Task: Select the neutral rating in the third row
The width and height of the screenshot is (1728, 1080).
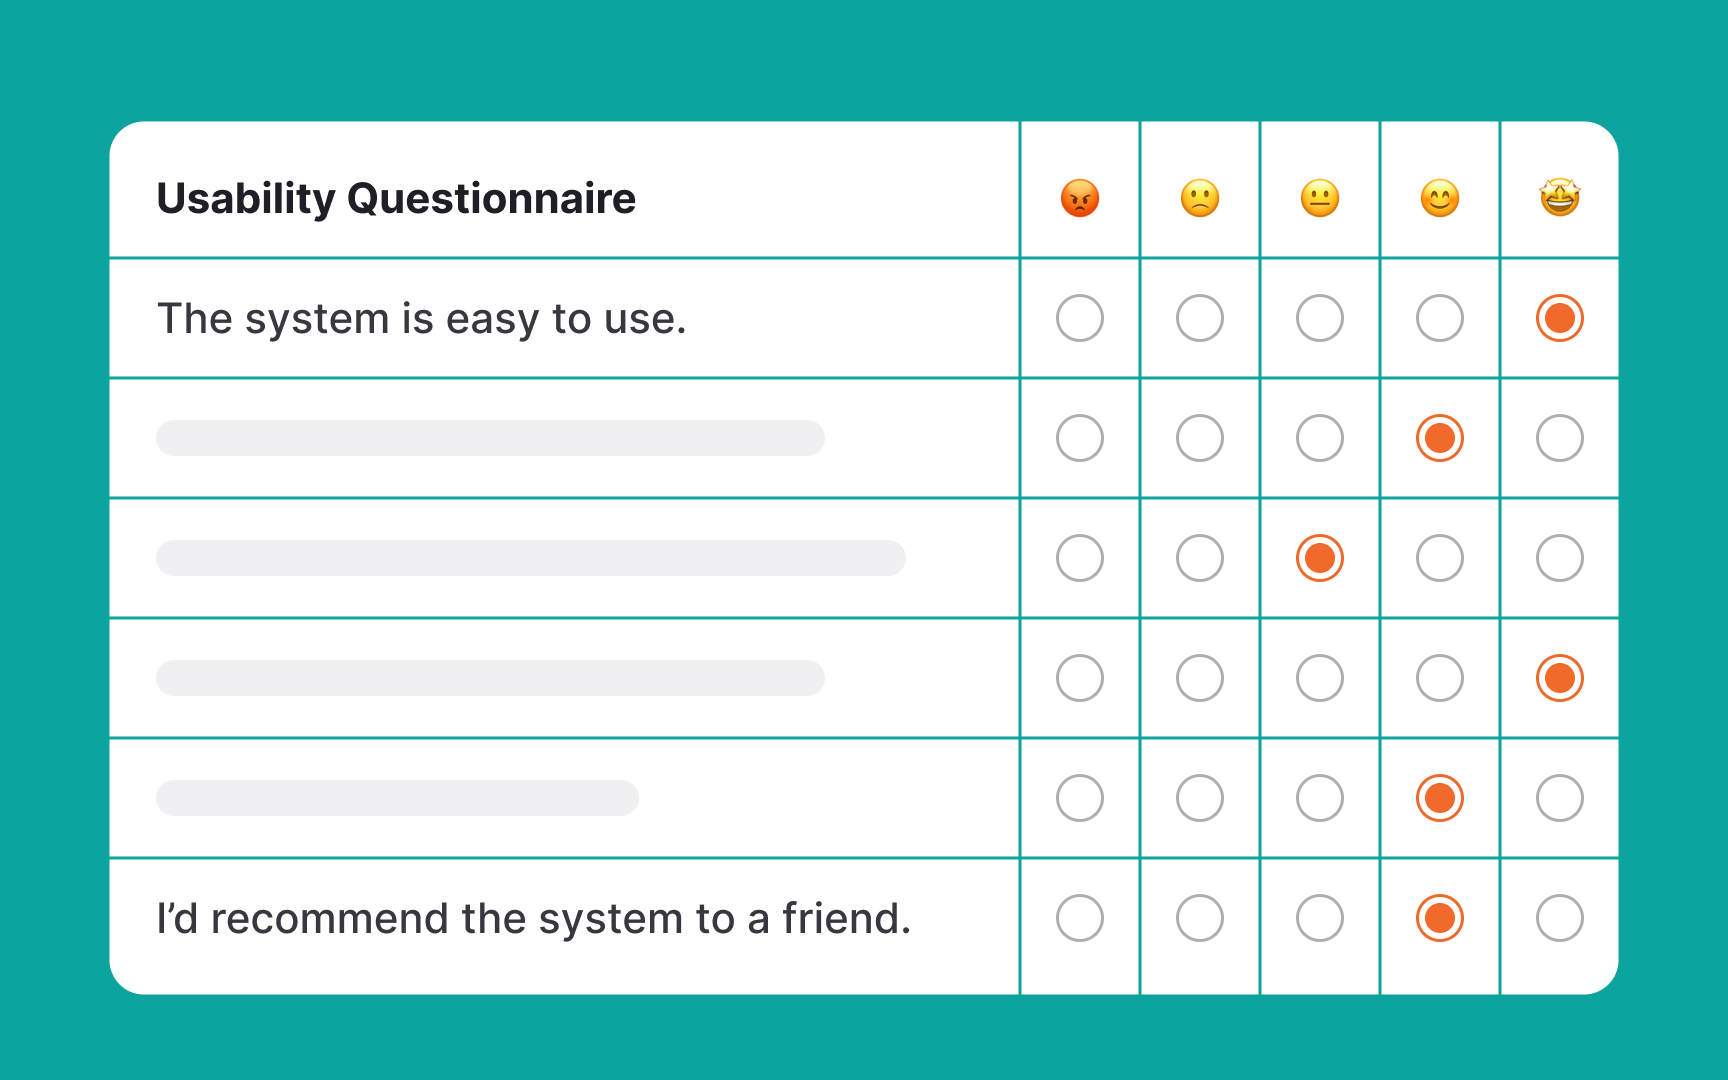Action: point(1319,558)
